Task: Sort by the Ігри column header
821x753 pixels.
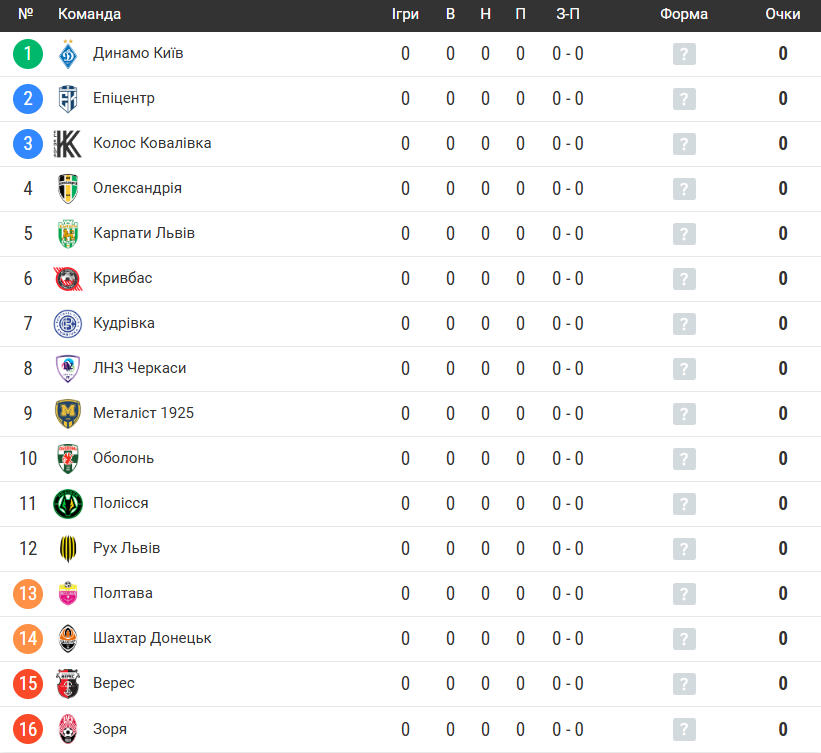Action: click(405, 14)
